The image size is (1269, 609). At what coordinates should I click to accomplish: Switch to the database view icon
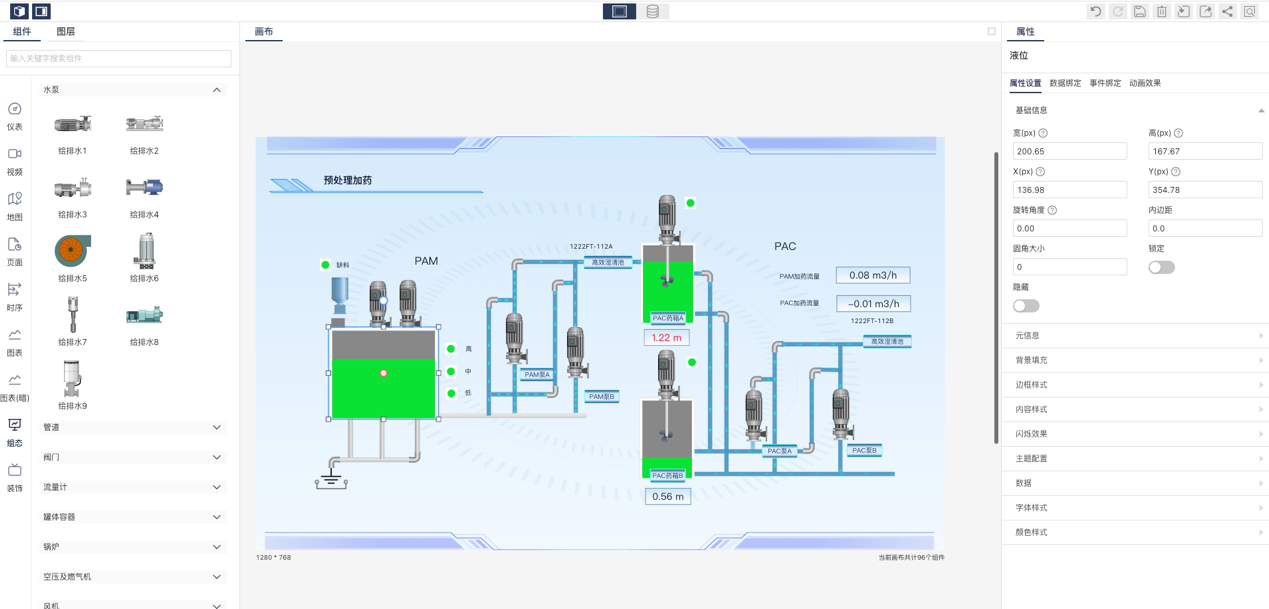point(652,12)
